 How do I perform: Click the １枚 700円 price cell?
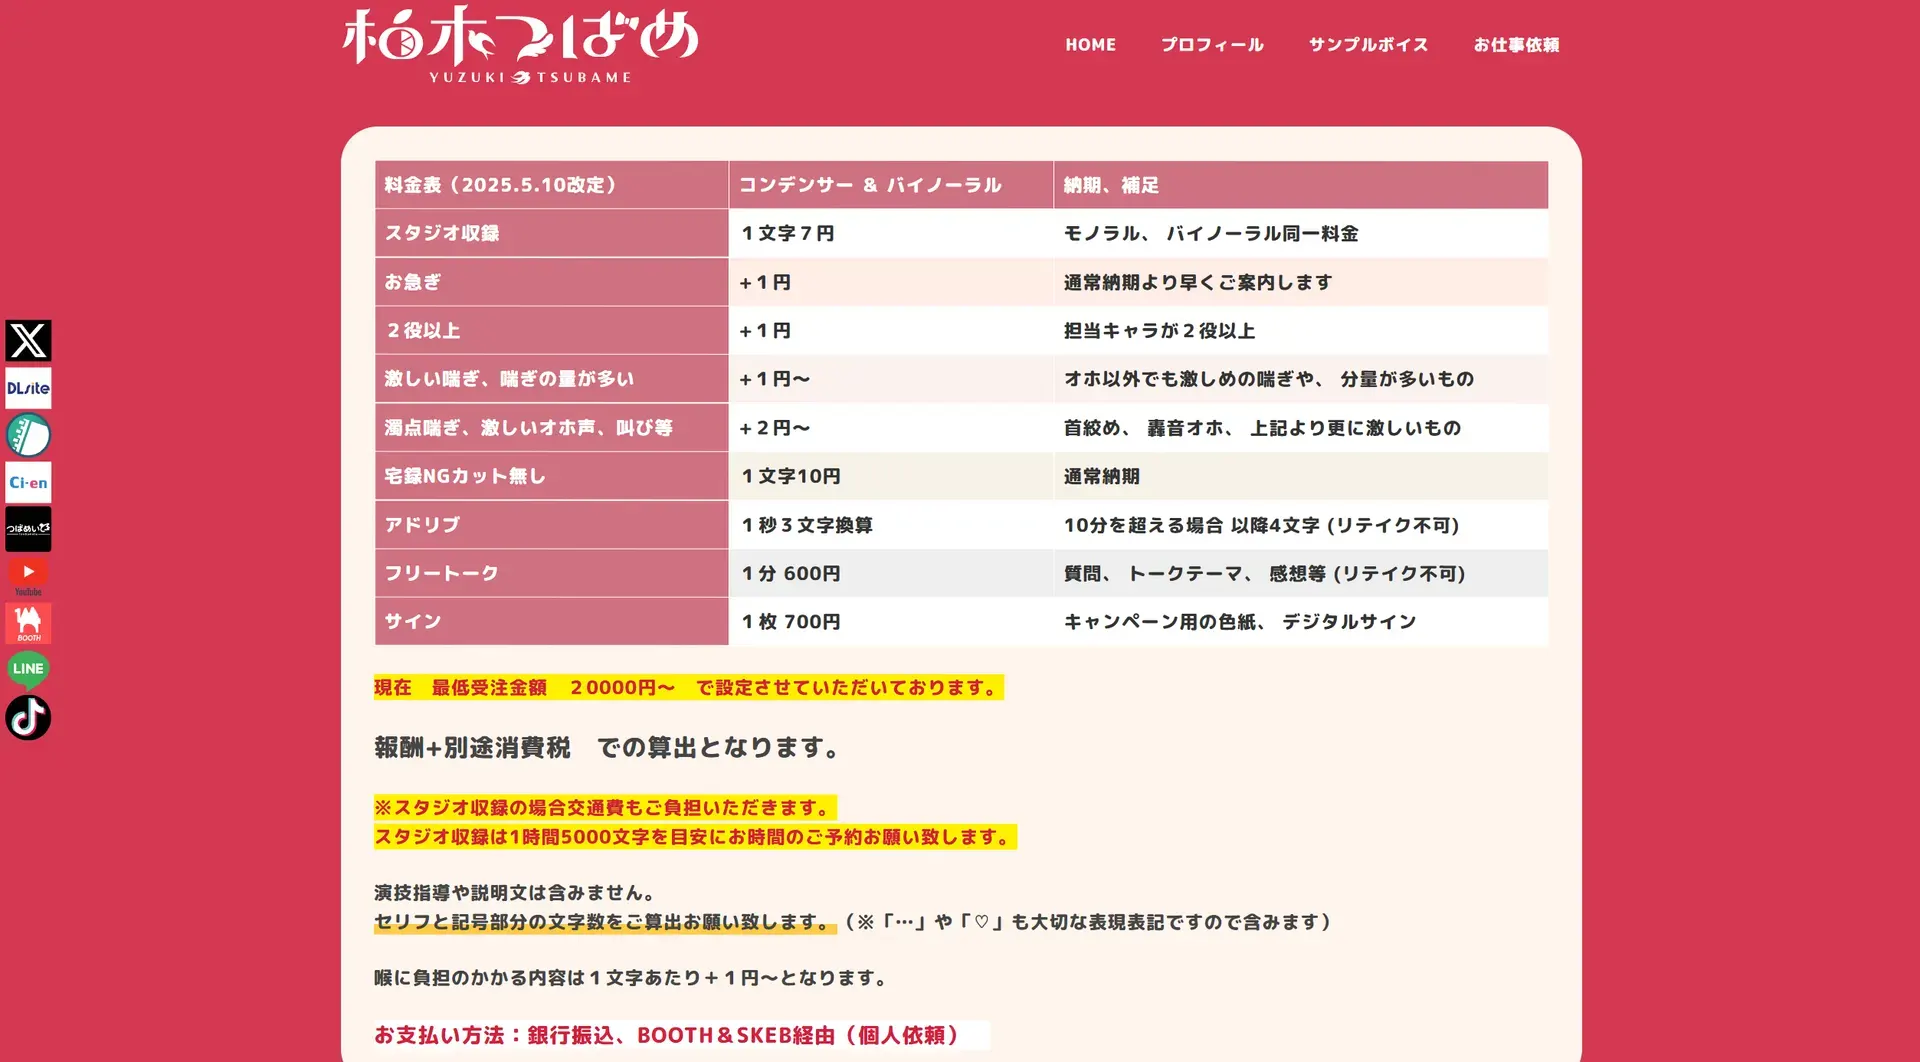(891, 621)
